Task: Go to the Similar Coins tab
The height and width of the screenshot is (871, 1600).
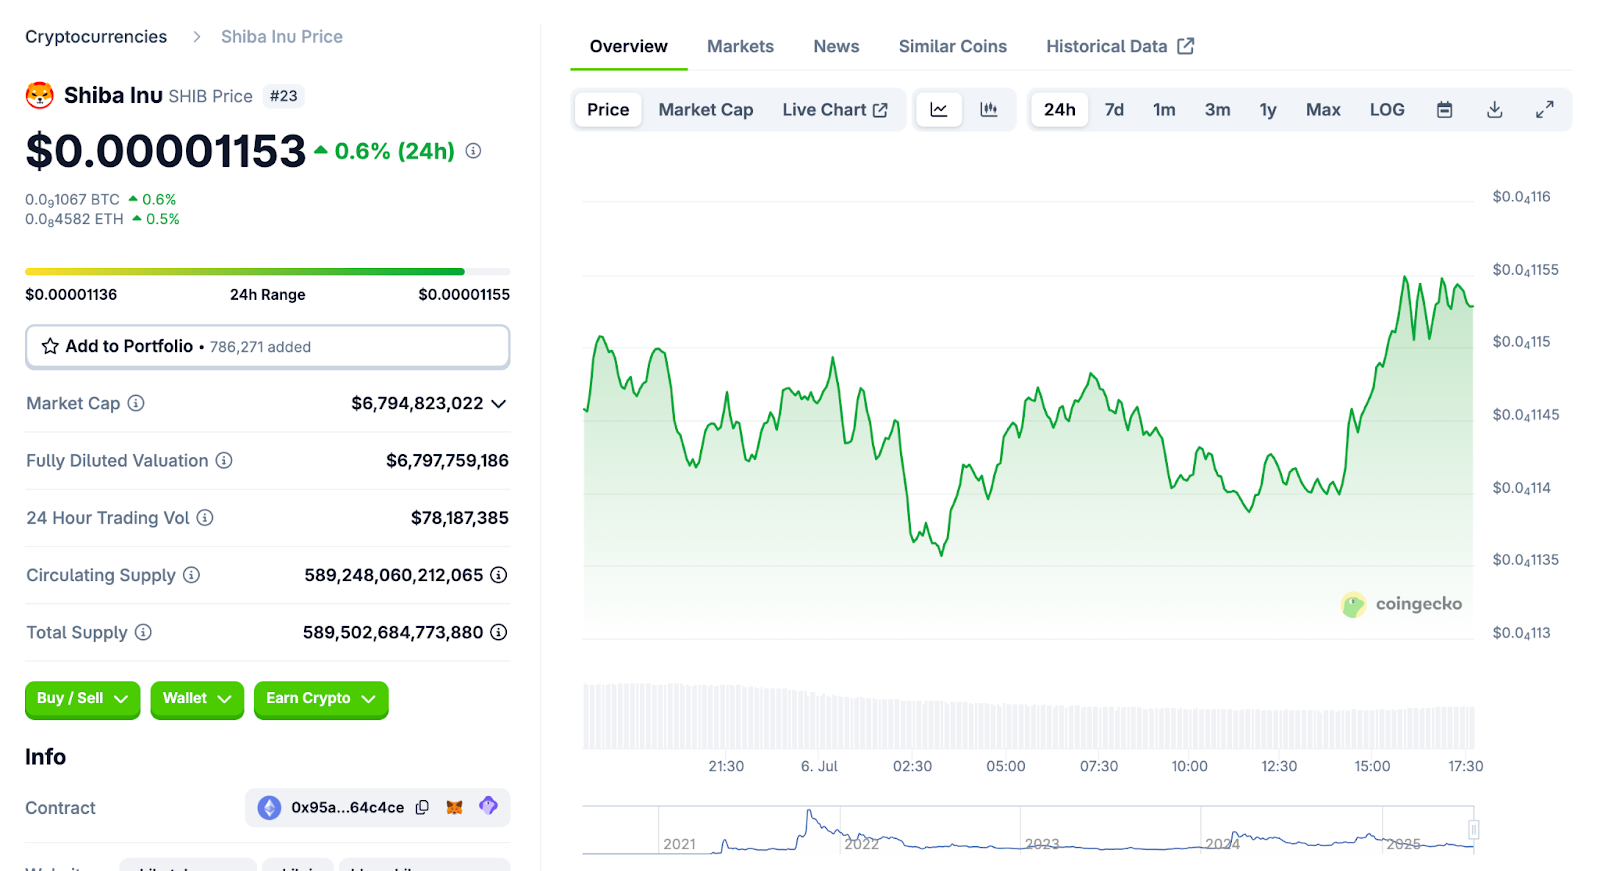Action: [952, 47]
